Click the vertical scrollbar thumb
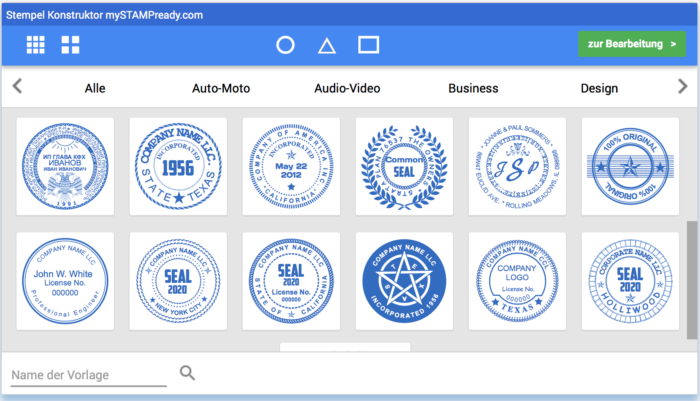This screenshot has height=401, width=700. (x=692, y=280)
